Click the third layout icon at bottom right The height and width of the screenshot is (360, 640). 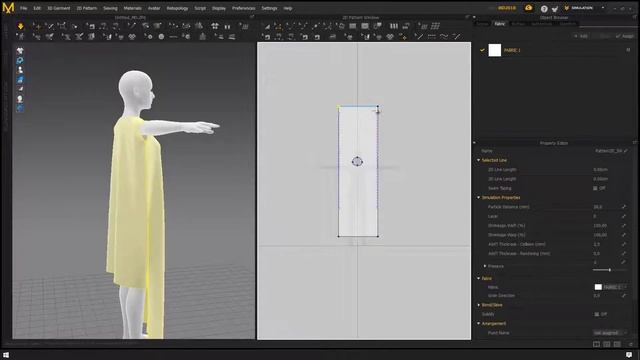pos(617,344)
